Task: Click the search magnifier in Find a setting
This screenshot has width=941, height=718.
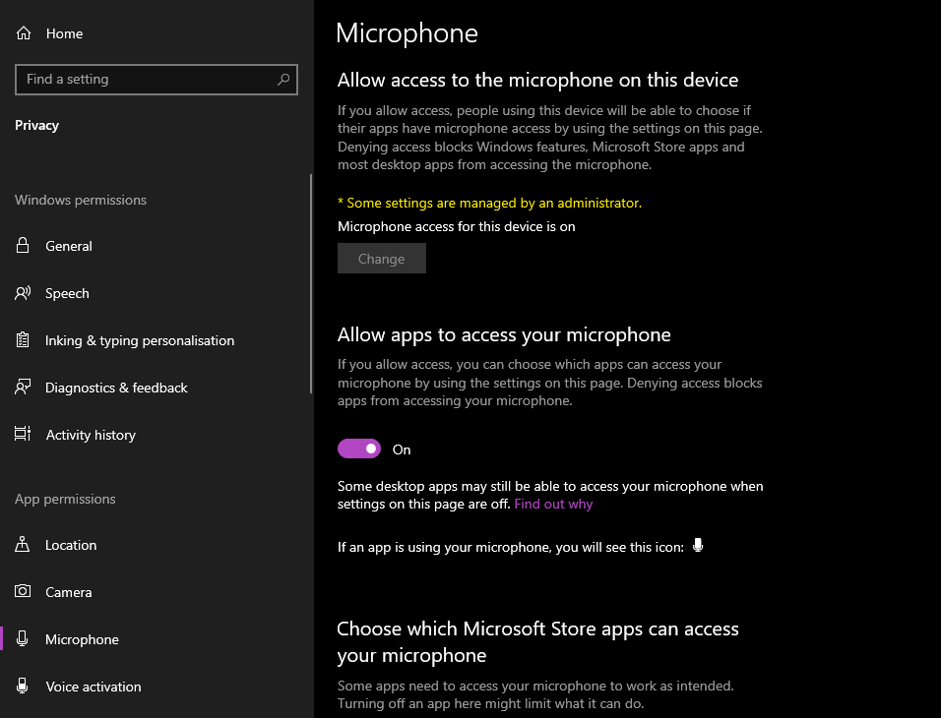Action: [284, 79]
